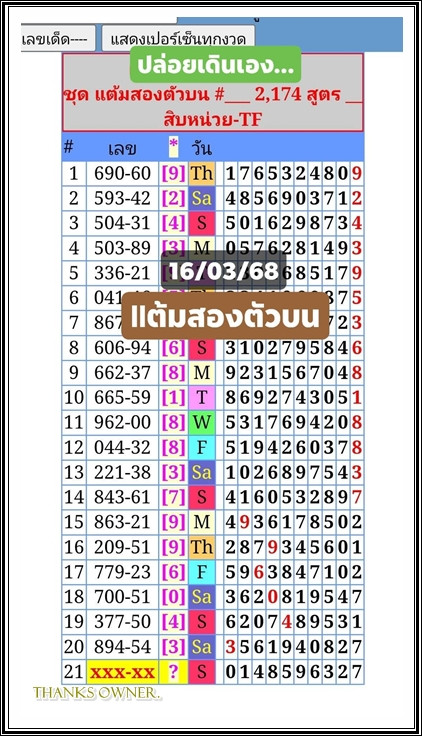Click the วัน column header

point(201,149)
